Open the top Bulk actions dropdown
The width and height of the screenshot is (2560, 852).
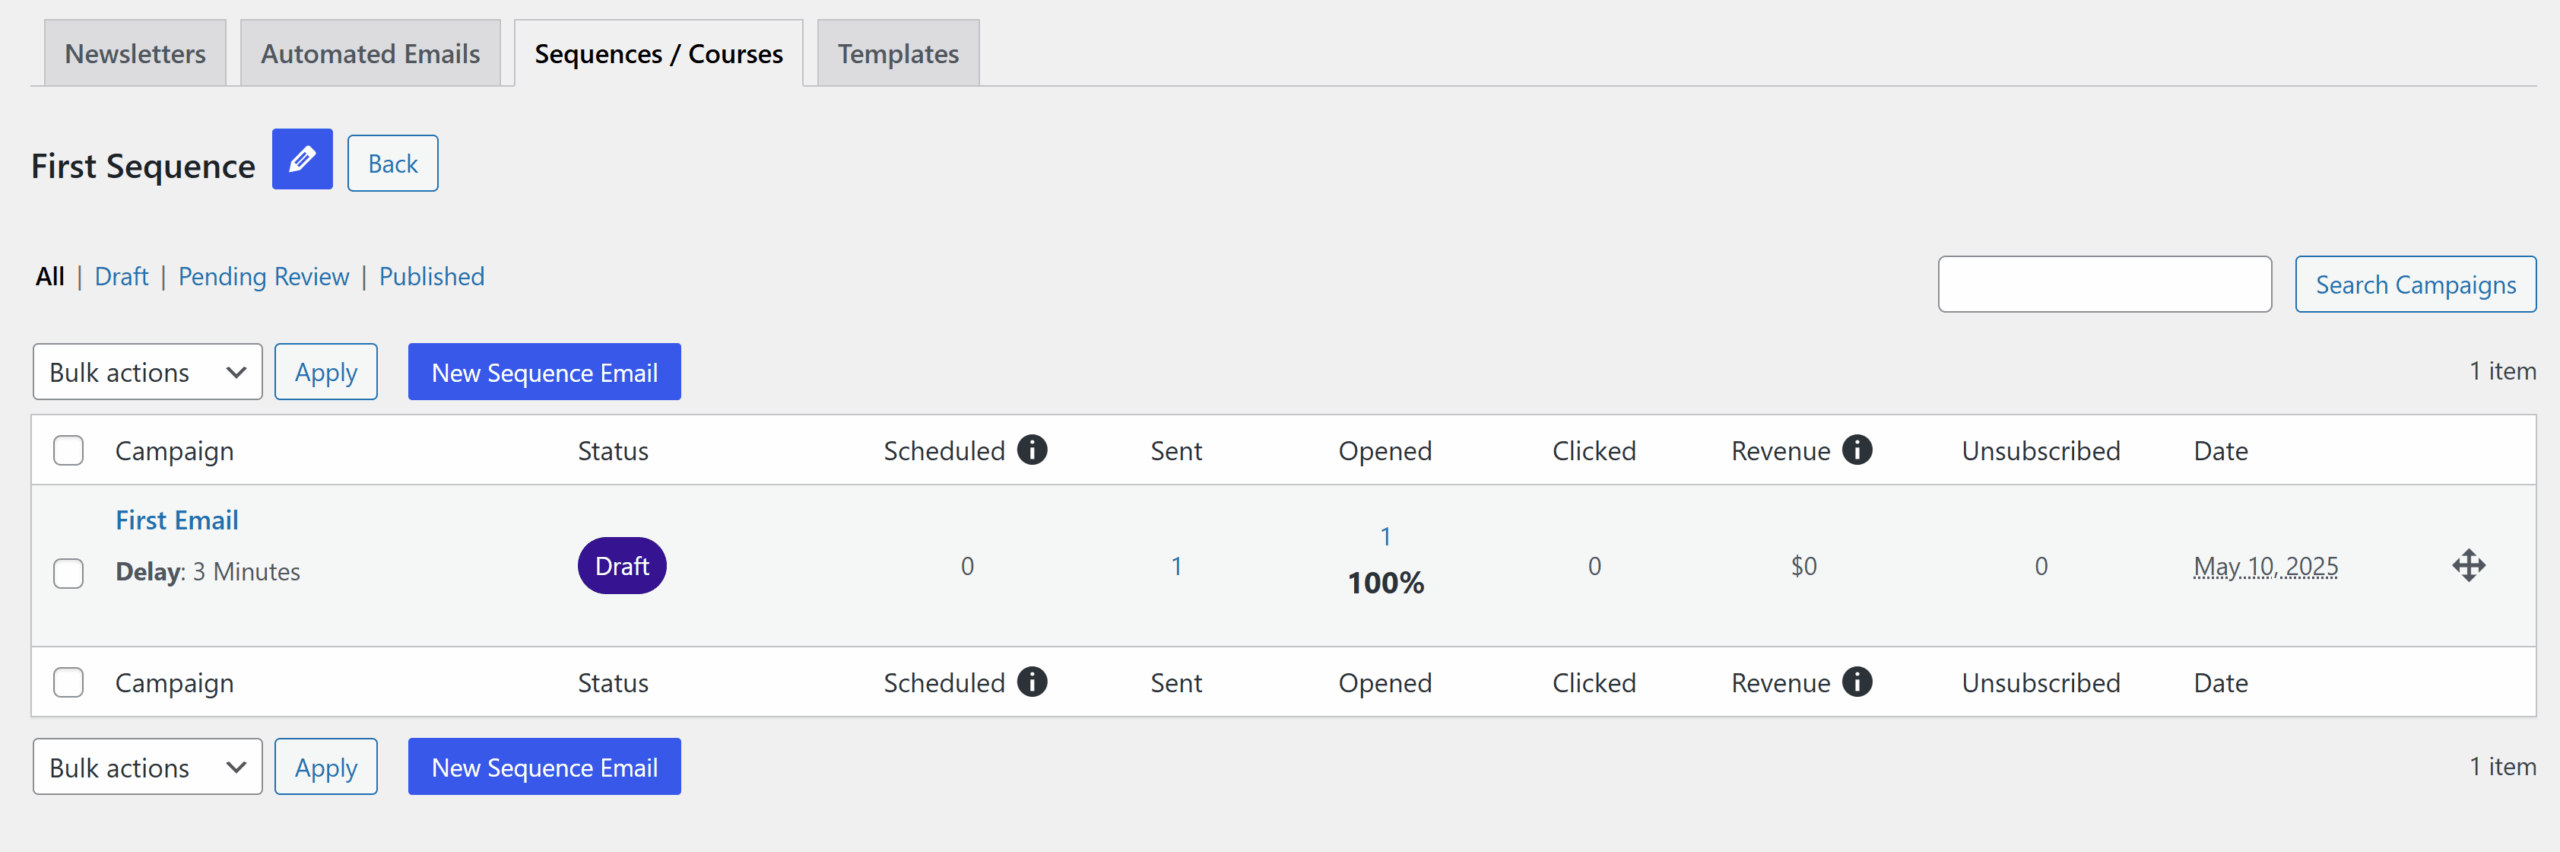(147, 371)
